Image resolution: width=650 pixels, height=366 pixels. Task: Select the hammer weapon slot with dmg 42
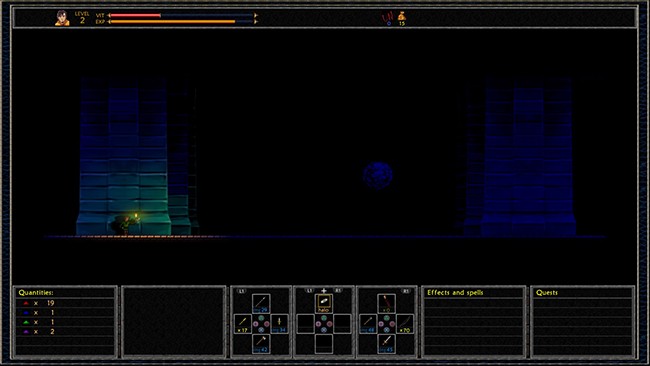pyautogui.click(x=261, y=344)
